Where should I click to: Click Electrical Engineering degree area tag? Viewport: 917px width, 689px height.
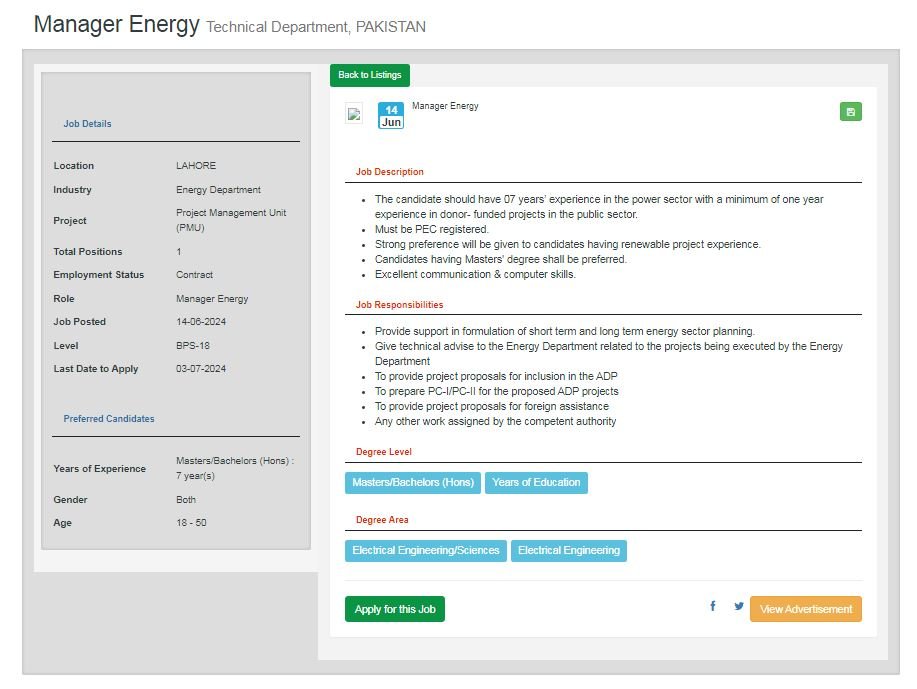568,550
